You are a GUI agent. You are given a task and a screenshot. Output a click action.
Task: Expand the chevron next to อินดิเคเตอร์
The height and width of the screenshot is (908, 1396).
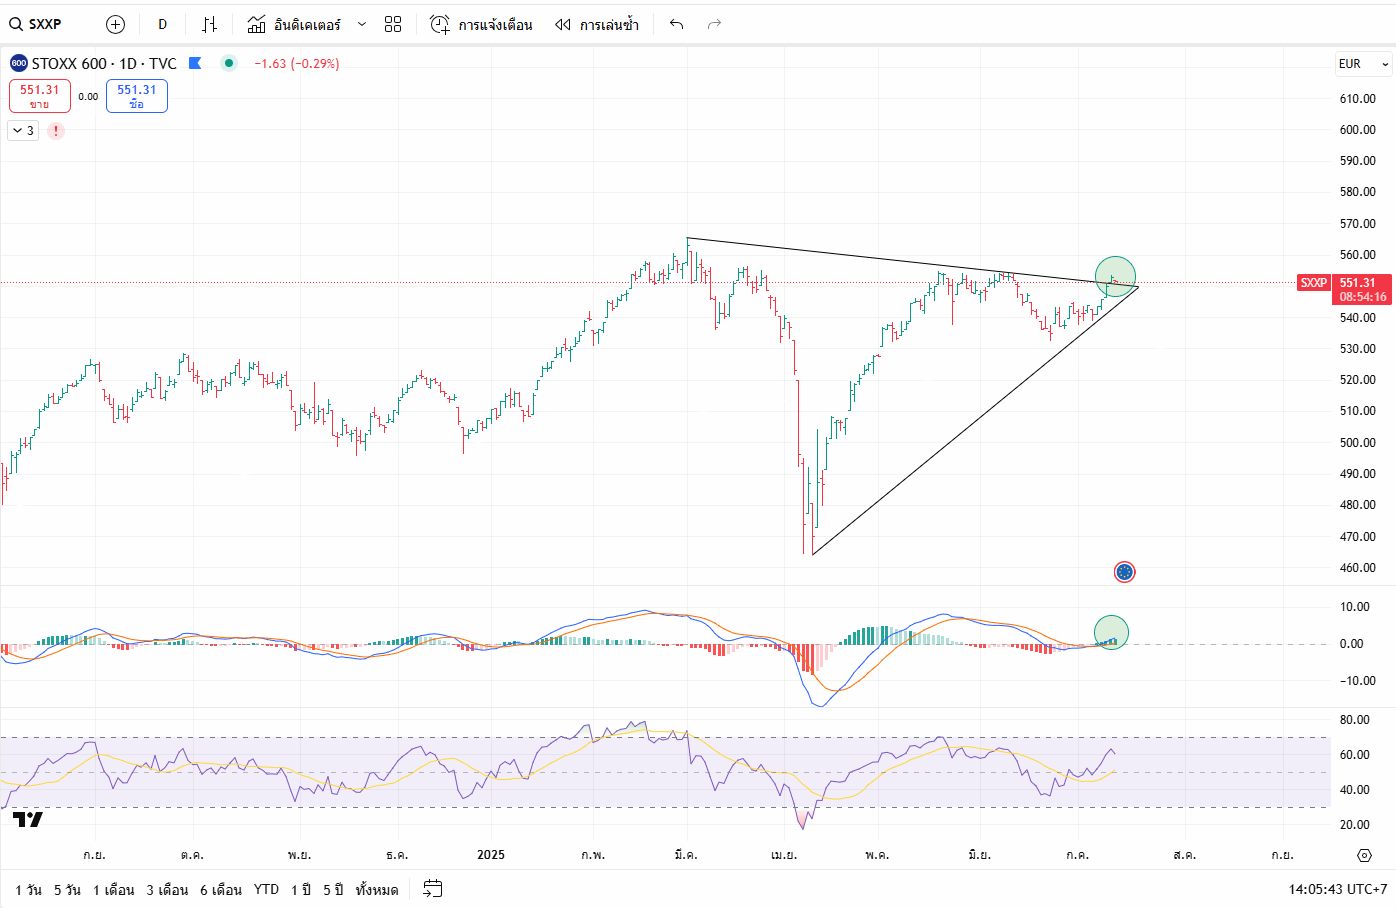click(362, 24)
